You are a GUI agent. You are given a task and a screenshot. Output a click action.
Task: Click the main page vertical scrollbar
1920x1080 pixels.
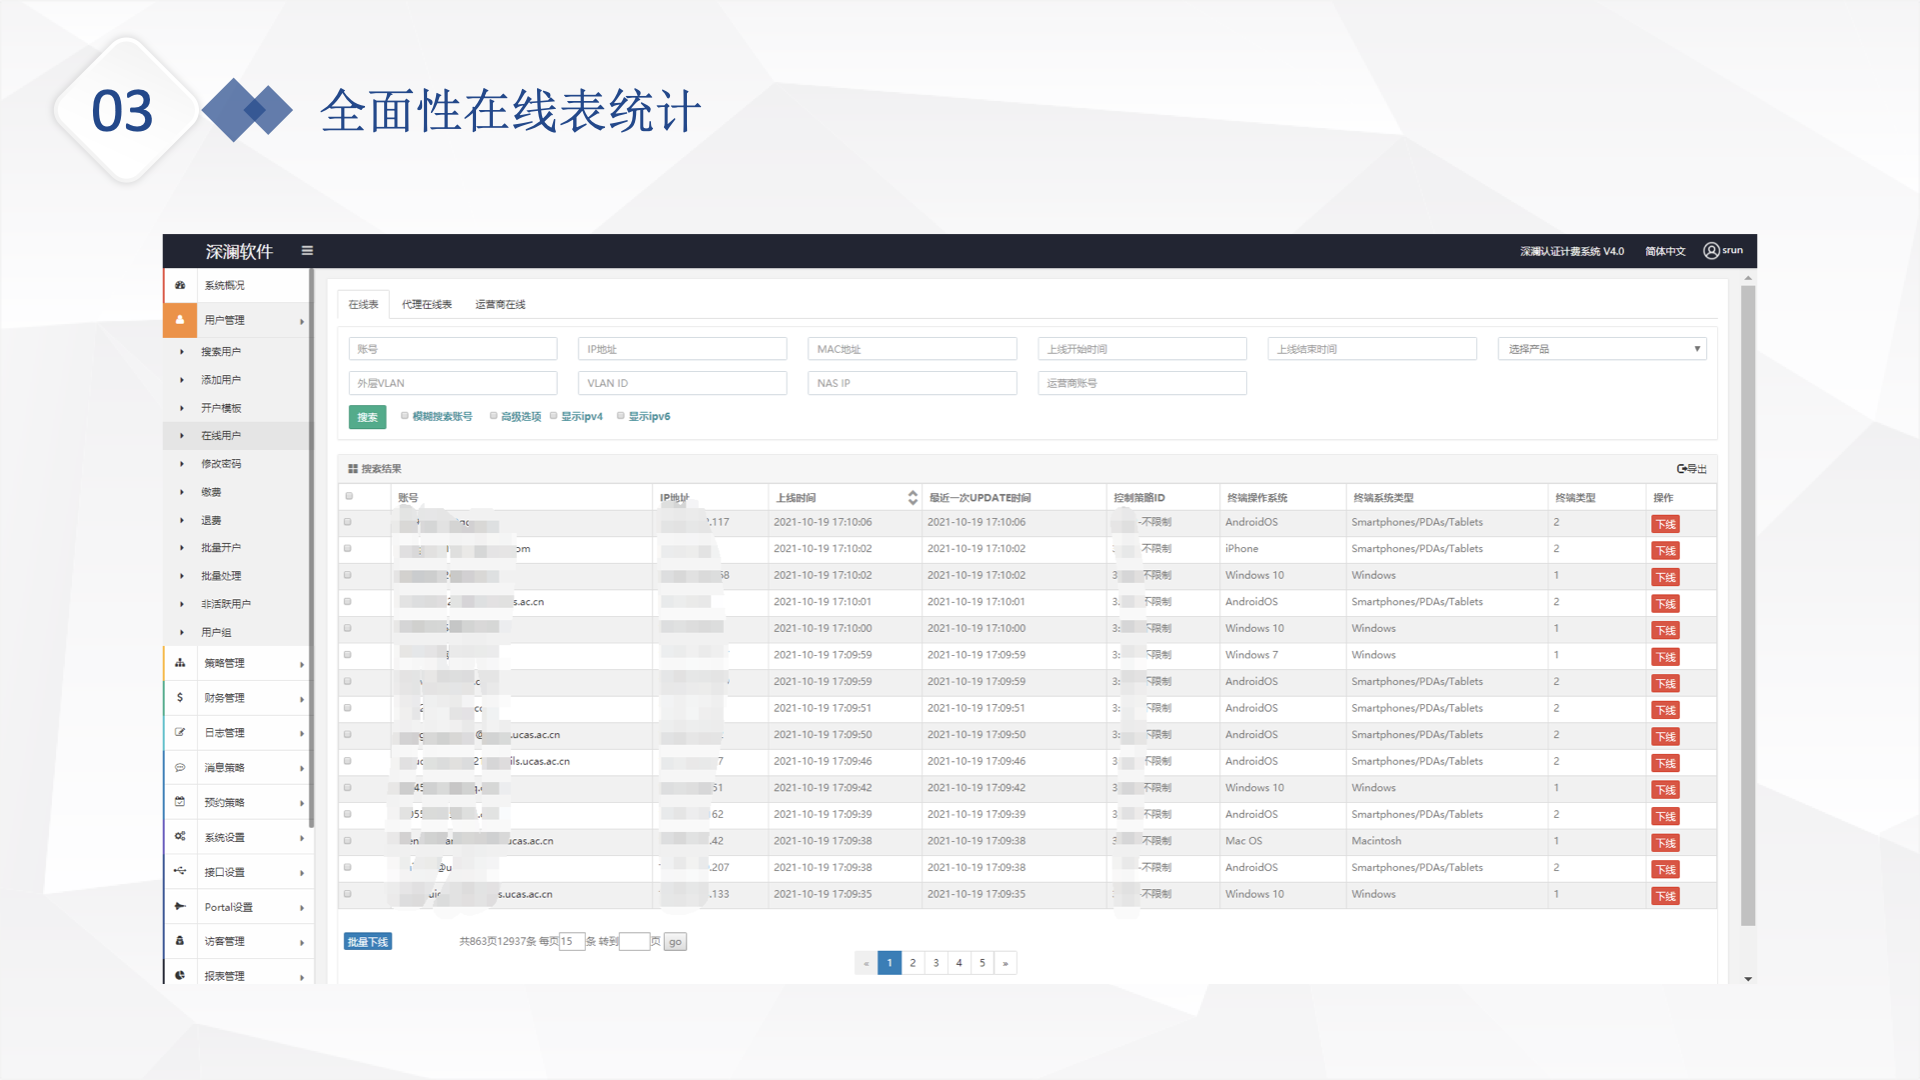(1748, 606)
